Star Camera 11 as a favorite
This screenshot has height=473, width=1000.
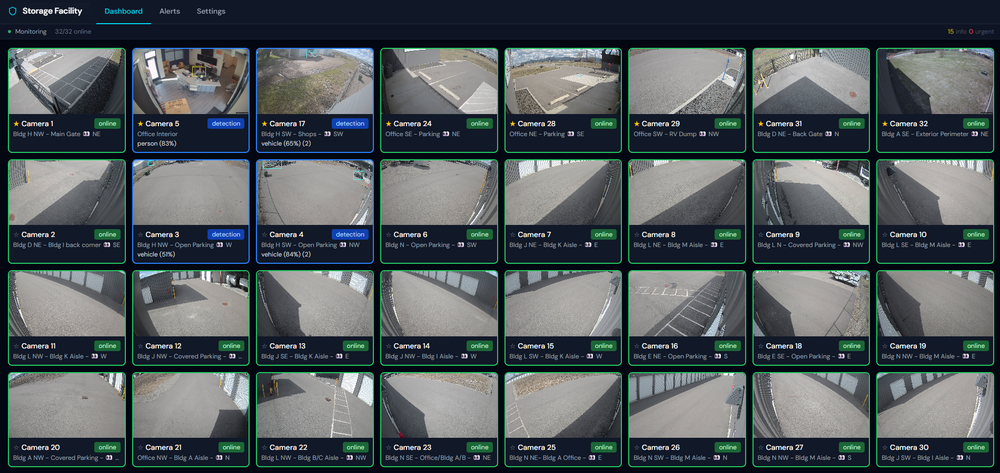coord(16,346)
